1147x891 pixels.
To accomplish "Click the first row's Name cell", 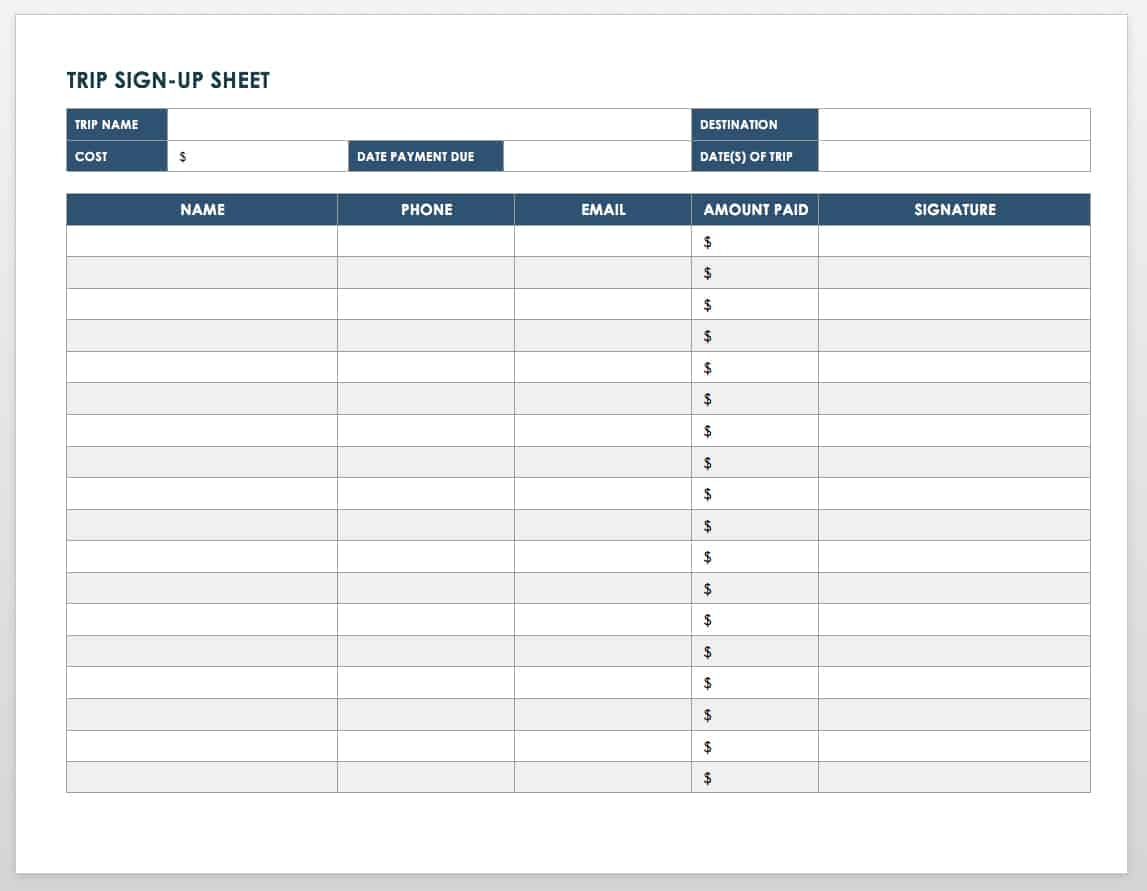I will pos(202,241).
